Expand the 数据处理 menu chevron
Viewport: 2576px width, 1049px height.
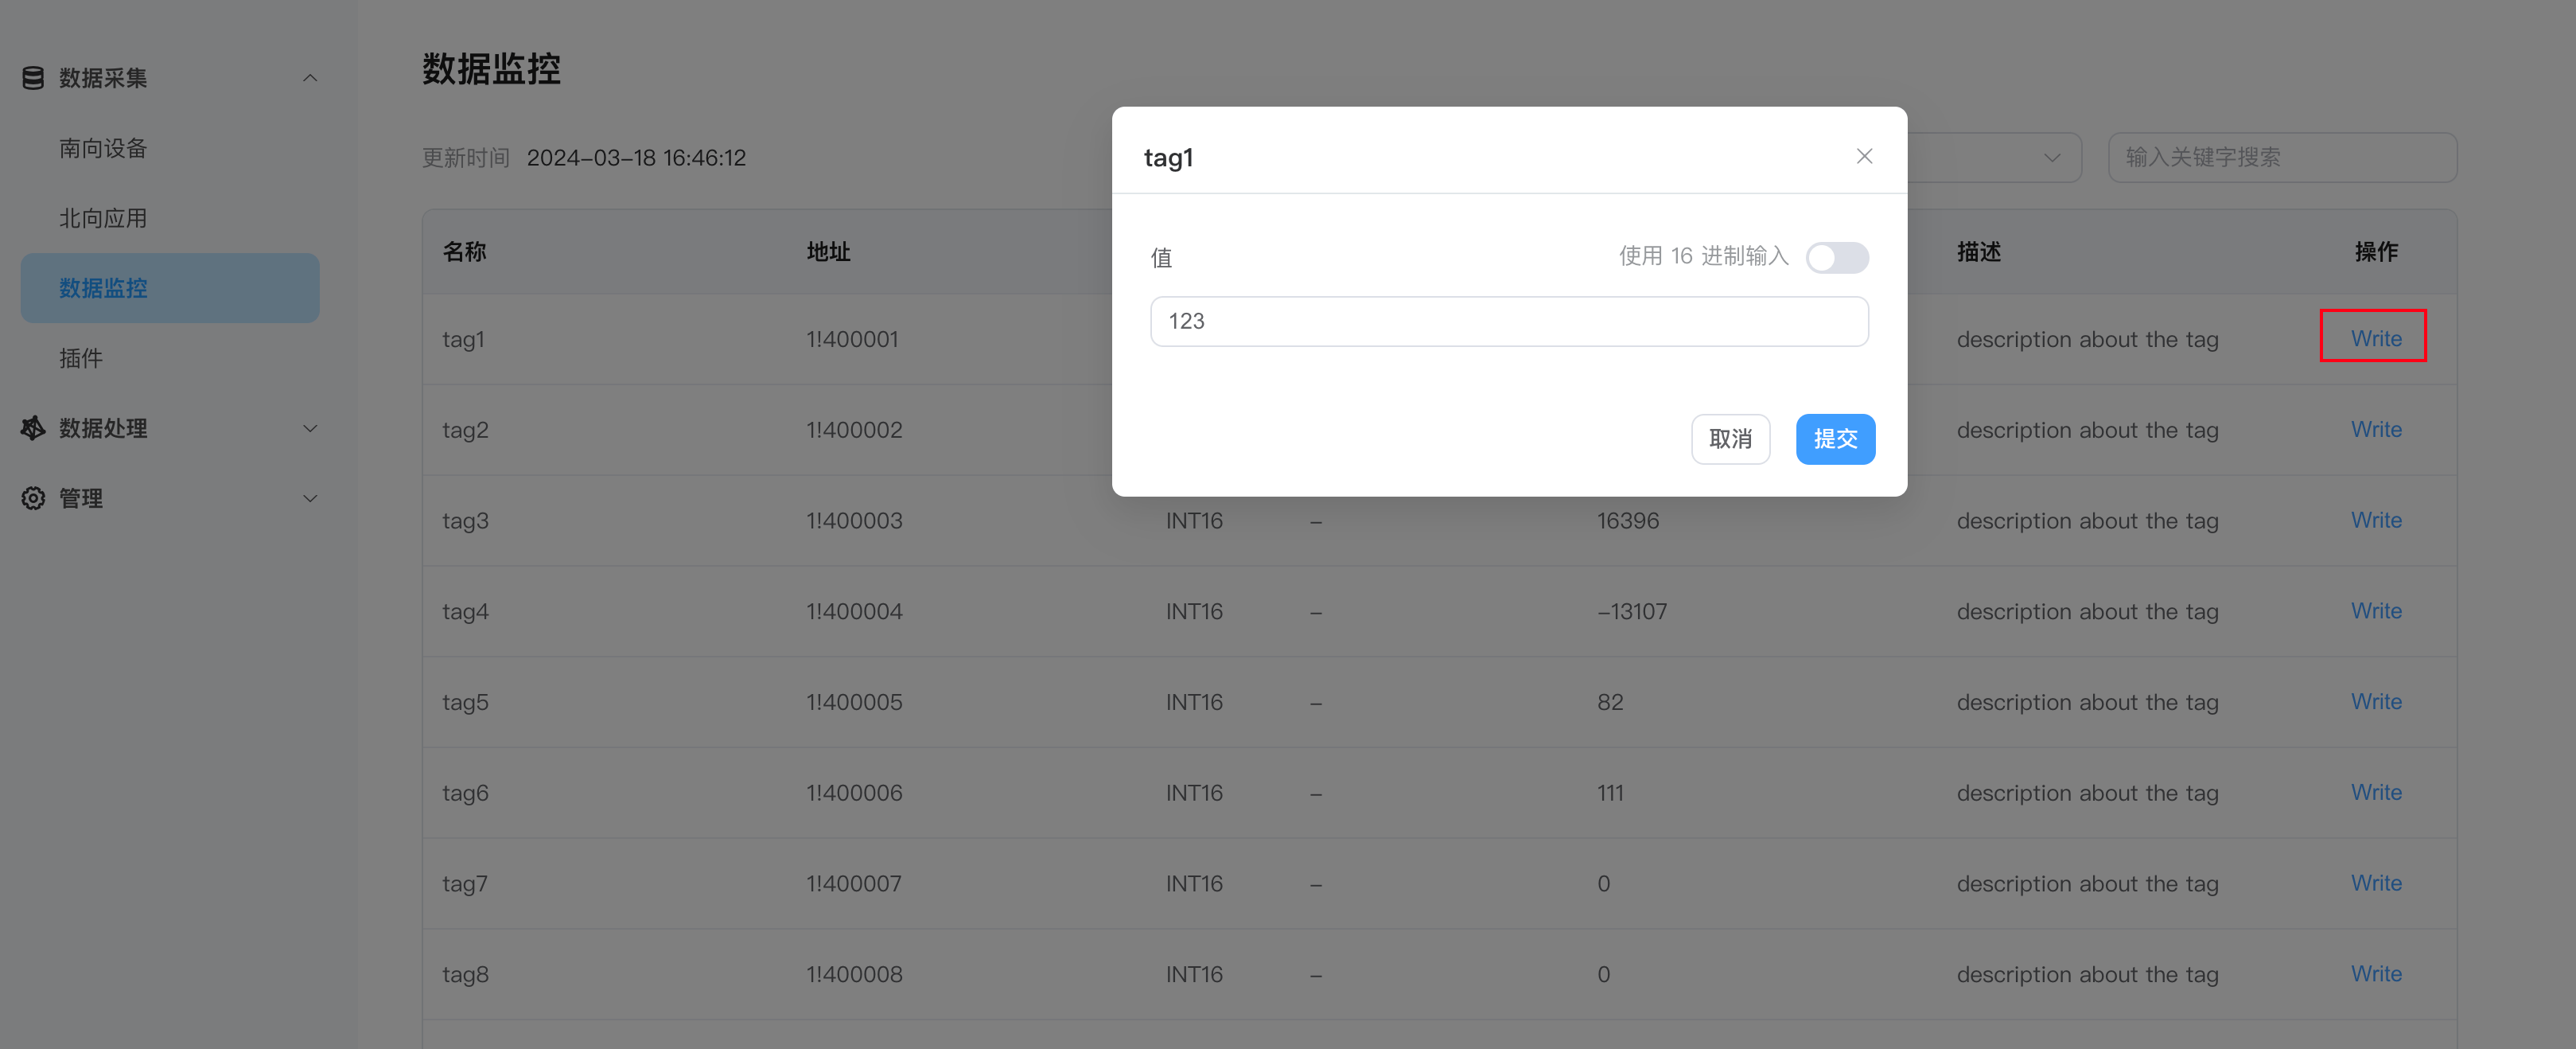pyautogui.click(x=310, y=428)
